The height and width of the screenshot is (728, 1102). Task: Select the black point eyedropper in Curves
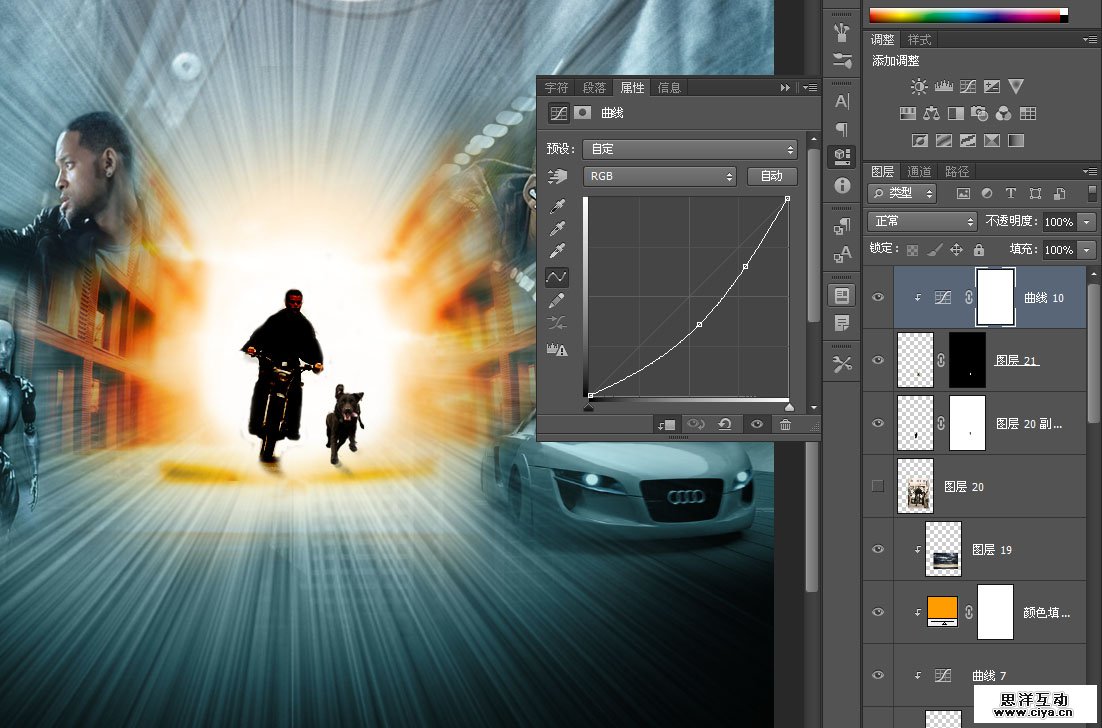(x=558, y=205)
